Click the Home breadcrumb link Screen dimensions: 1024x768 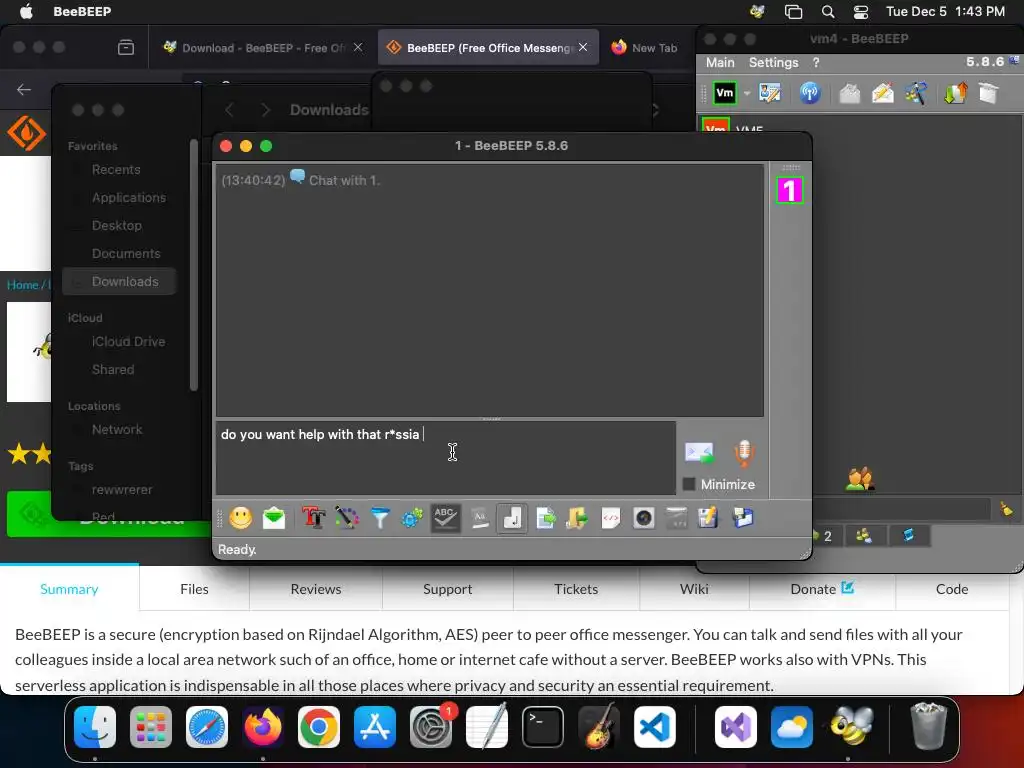(x=22, y=285)
